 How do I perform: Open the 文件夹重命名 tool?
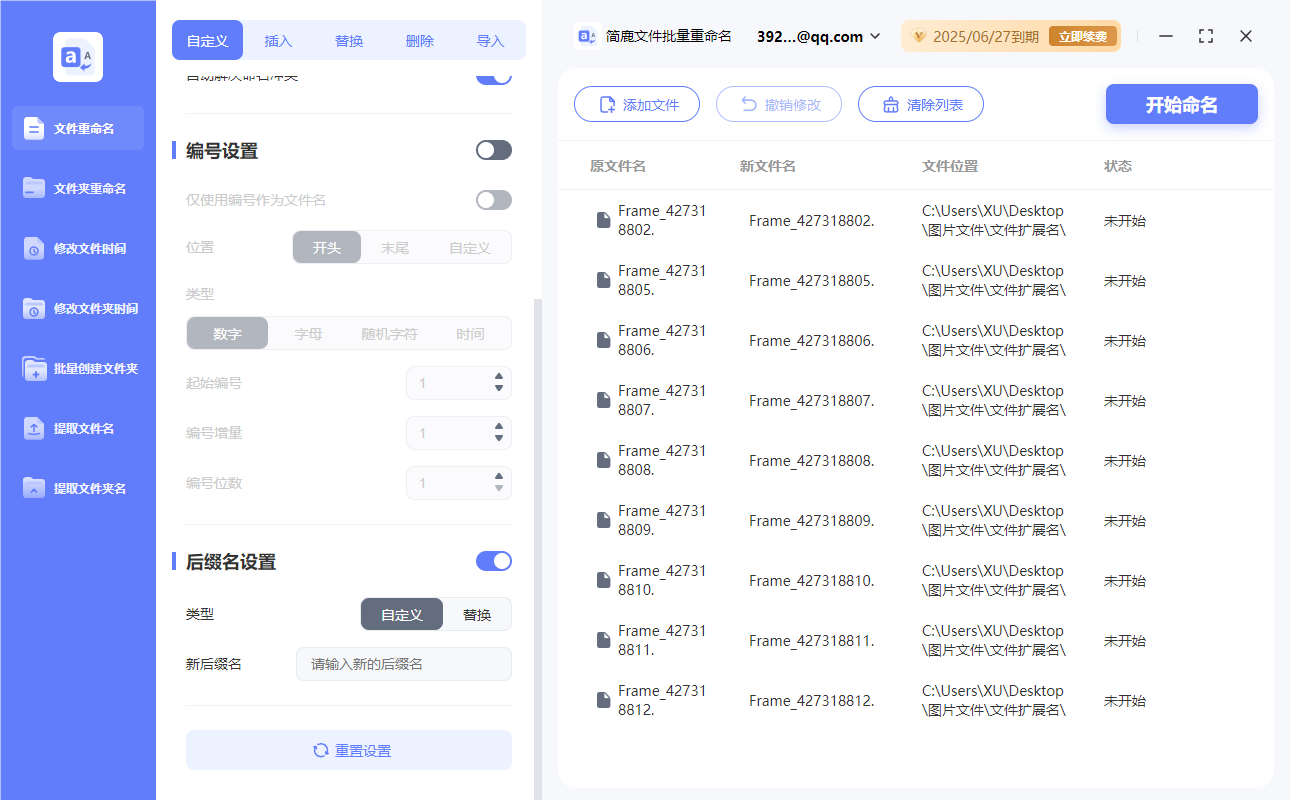(77, 188)
